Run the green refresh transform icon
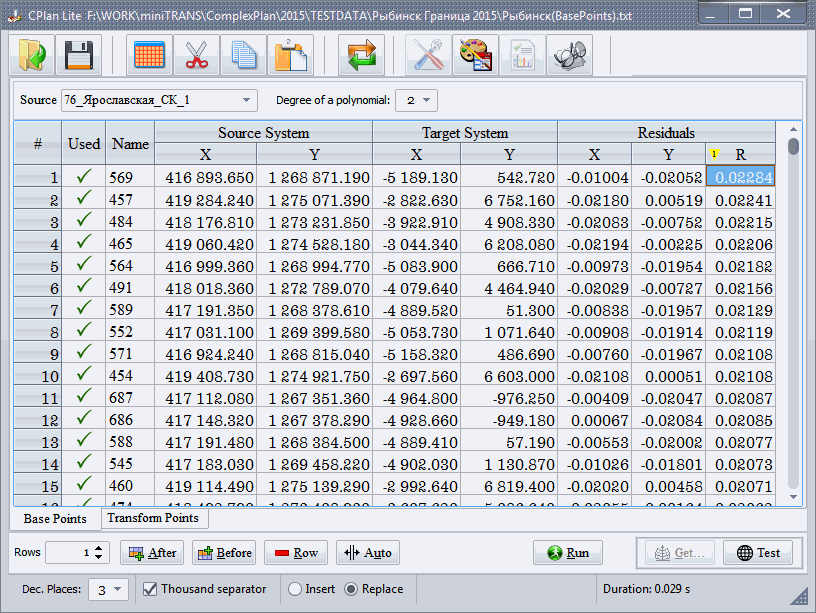Image resolution: width=816 pixels, height=613 pixels. click(361, 56)
